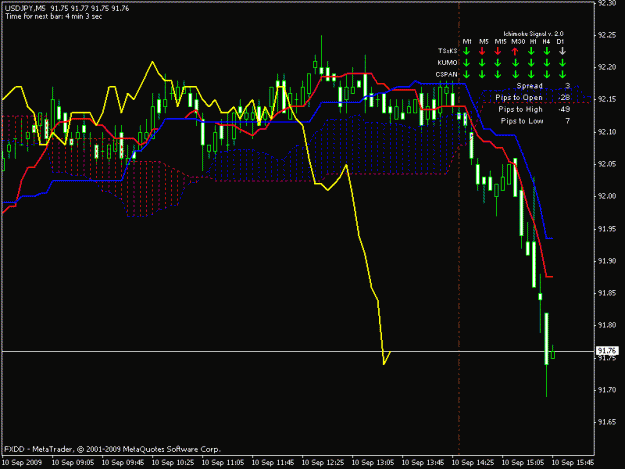This screenshot has height=469, width=625.
Task: Click the 'Pips to Low' label
Action: pyautogui.click(x=522, y=121)
